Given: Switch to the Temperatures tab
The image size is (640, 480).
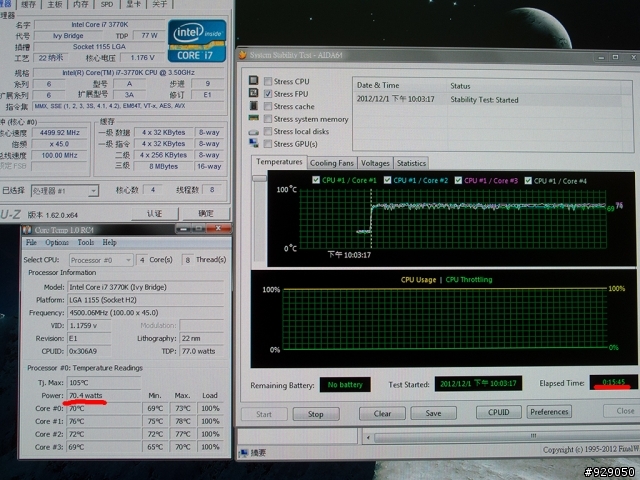Looking at the screenshot, I should (279, 162).
